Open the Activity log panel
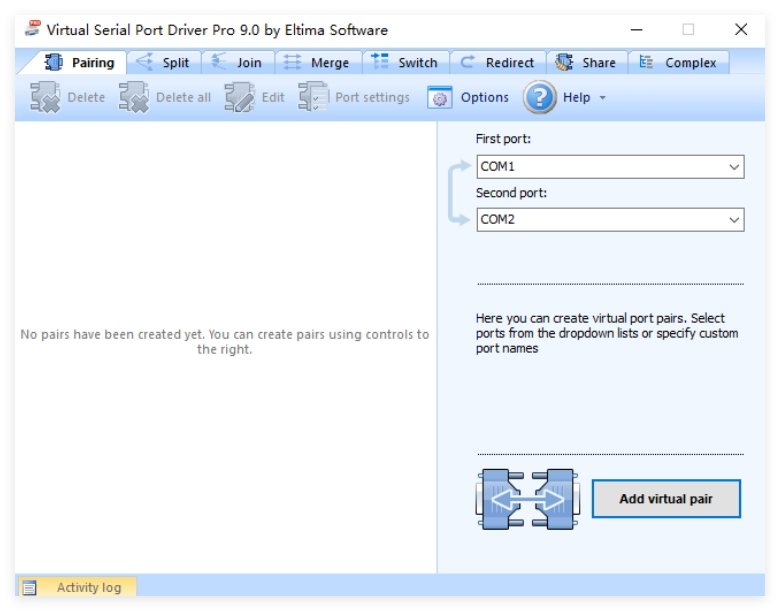The image size is (780, 611). 77,587
